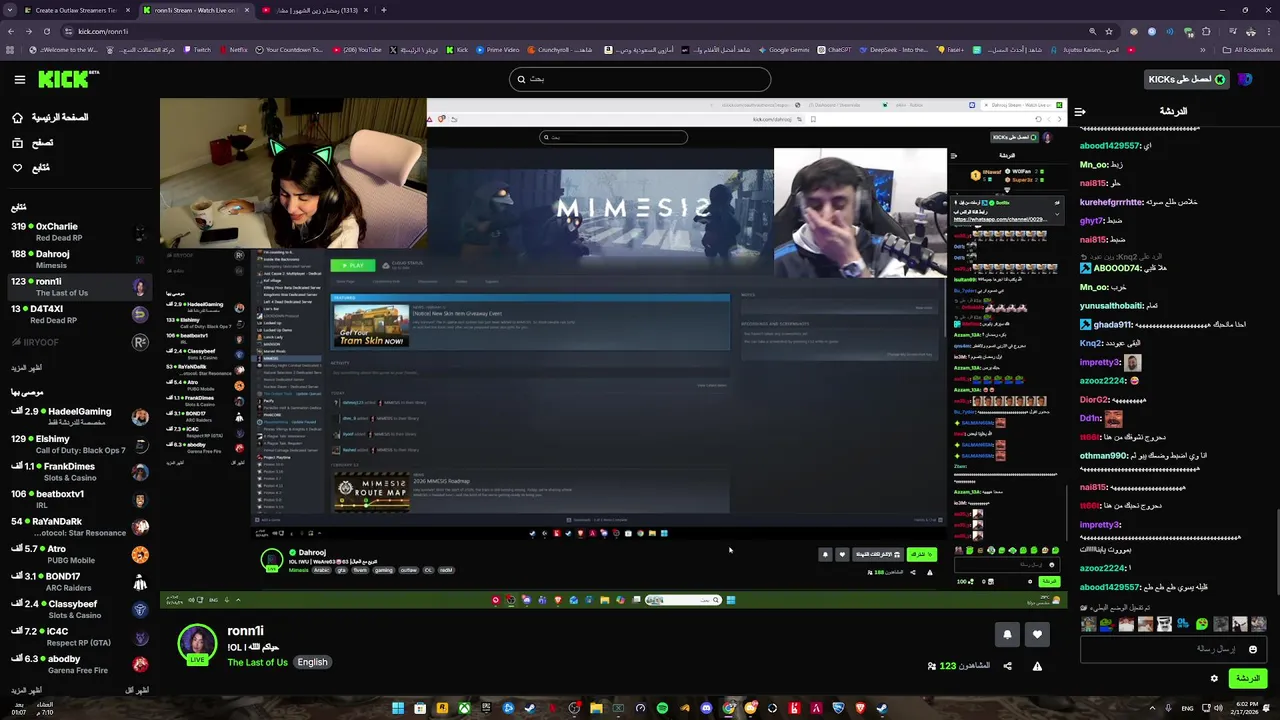
Task: Click the green KICKs purchase button
Action: coord(1186,79)
